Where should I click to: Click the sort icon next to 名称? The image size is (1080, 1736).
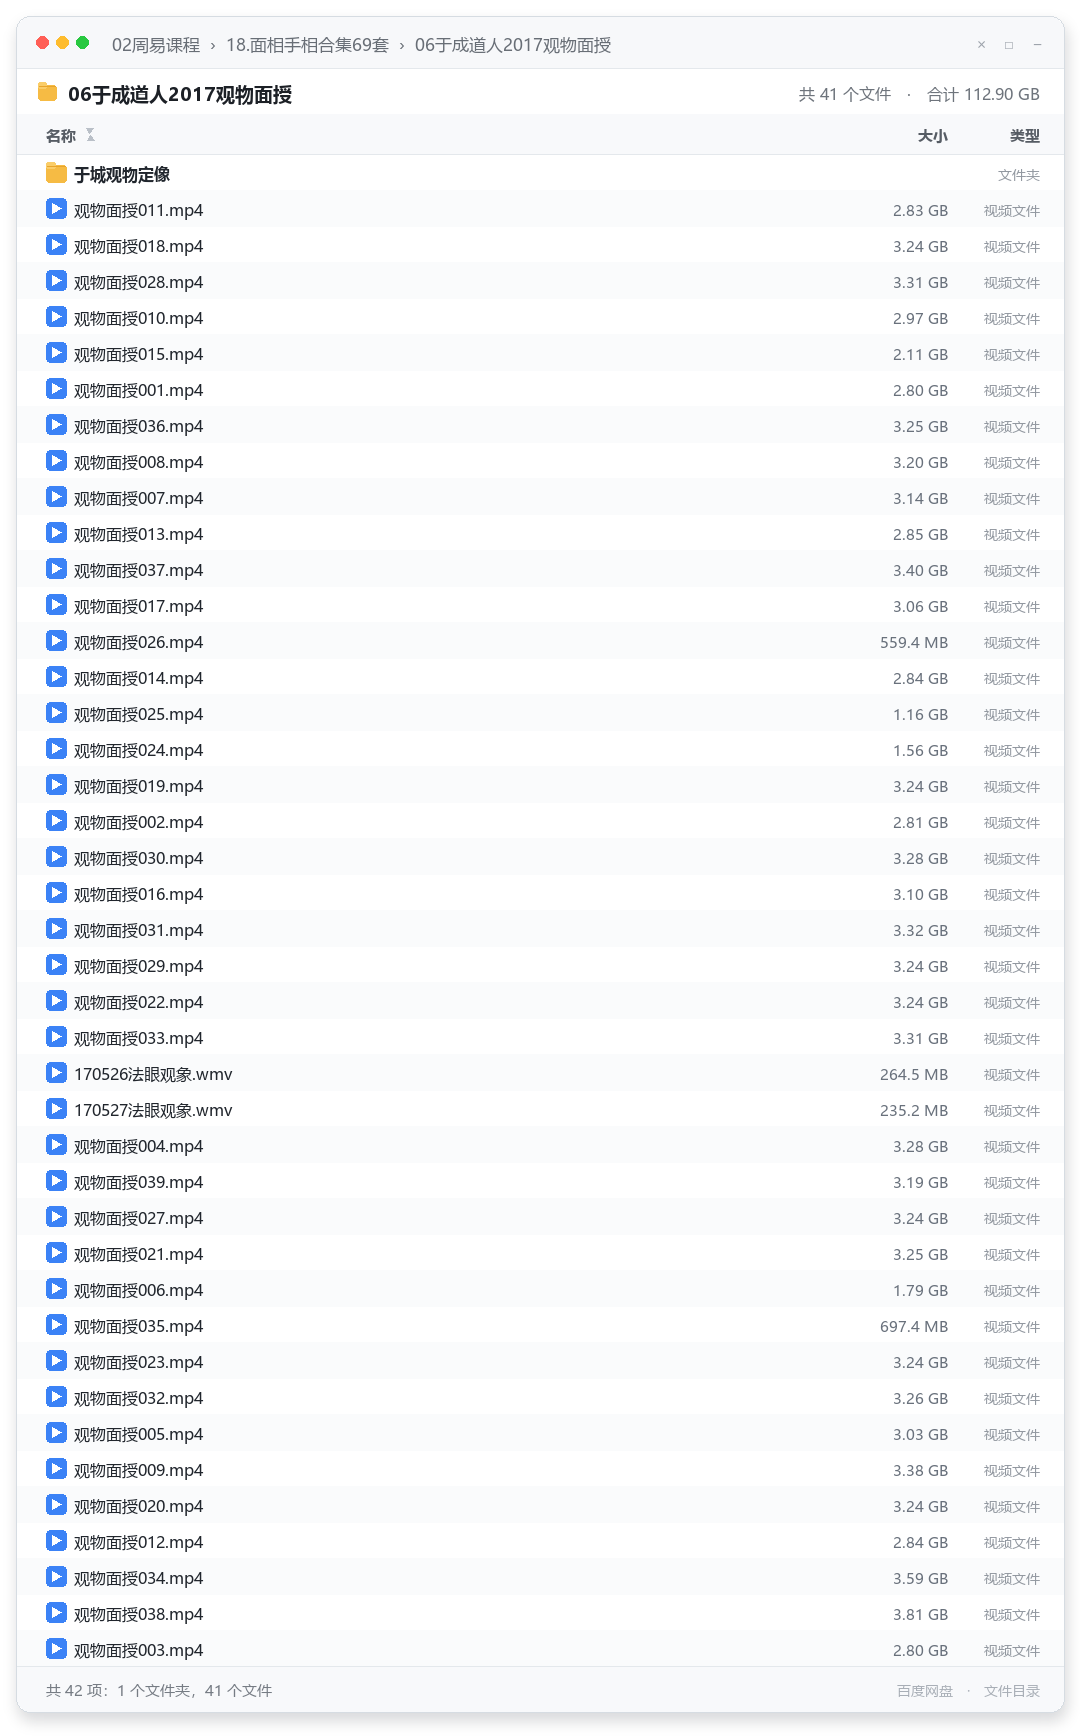90,135
